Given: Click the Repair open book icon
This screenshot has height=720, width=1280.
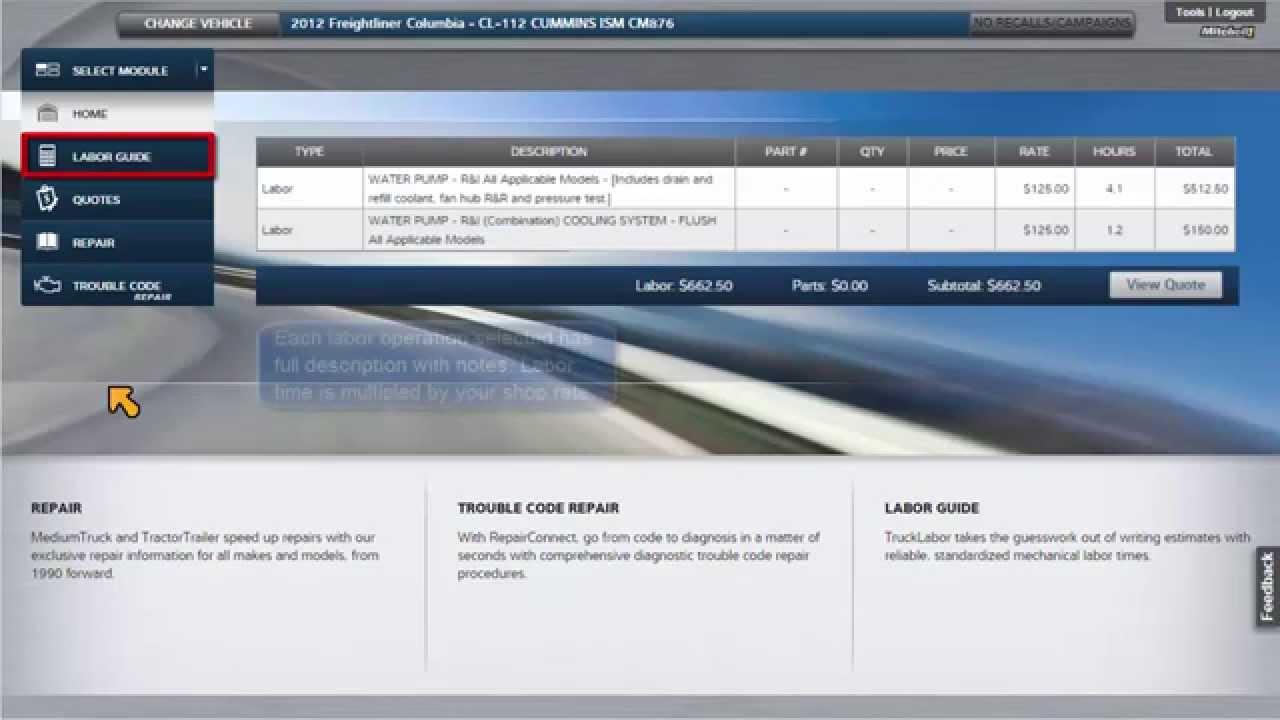Looking at the screenshot, I should coord(47,242).
